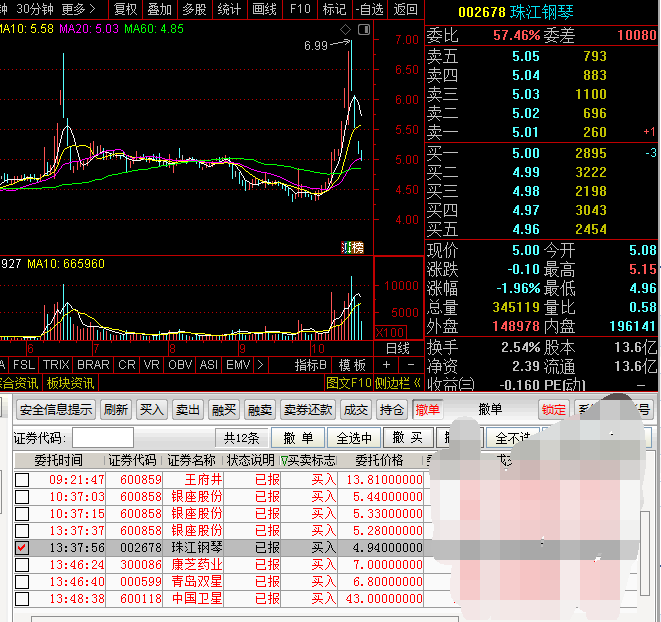Open the 叠加 overlay menu
The width and height of the screenshot is (661, 622).
click(159, 9)
